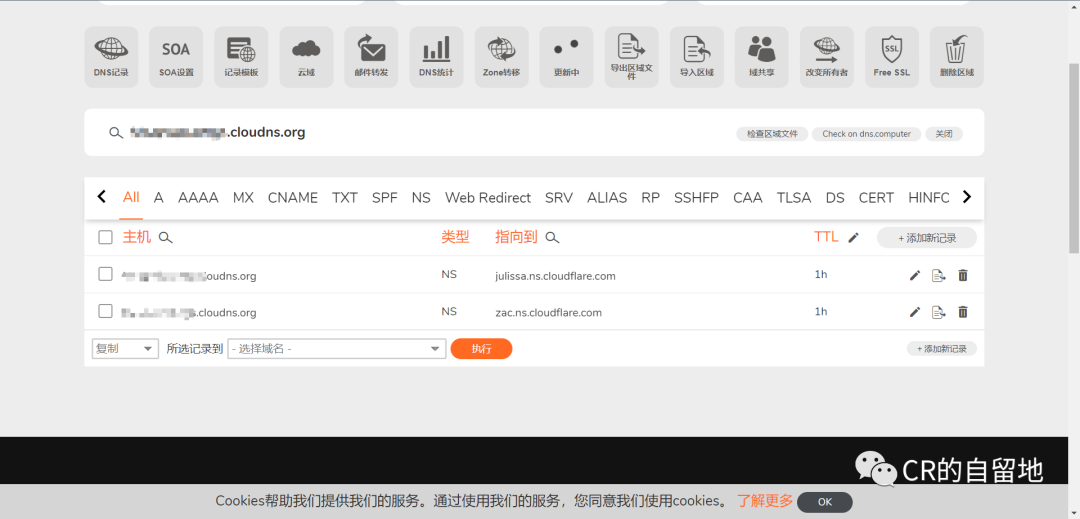The width and height of the screenshot is (1080, 519).
Task: Delete the zac.ns.cloudflare.com record
Action: click(963, 312)
